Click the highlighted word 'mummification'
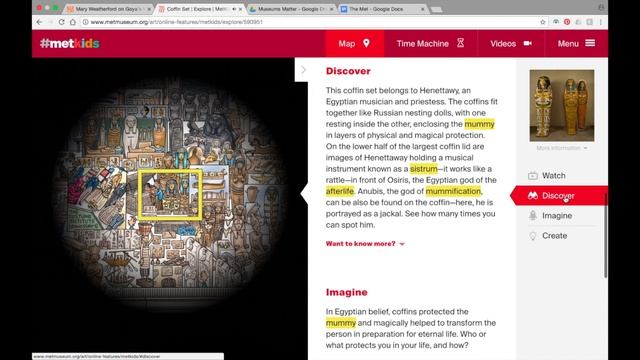The height and width of the screenshot is (360, 640). 453,191
